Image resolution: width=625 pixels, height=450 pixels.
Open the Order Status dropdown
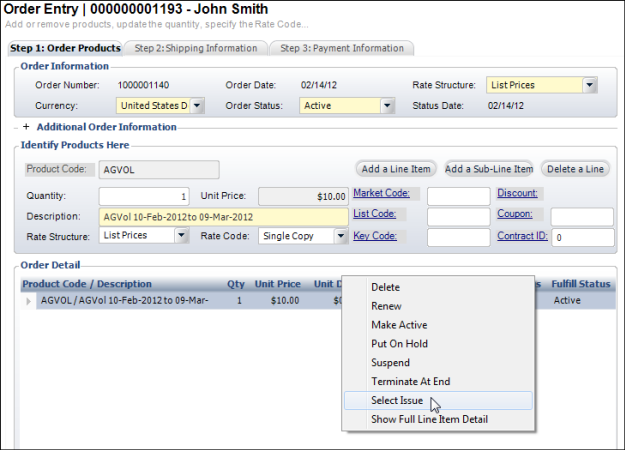(x=386, y=105)
